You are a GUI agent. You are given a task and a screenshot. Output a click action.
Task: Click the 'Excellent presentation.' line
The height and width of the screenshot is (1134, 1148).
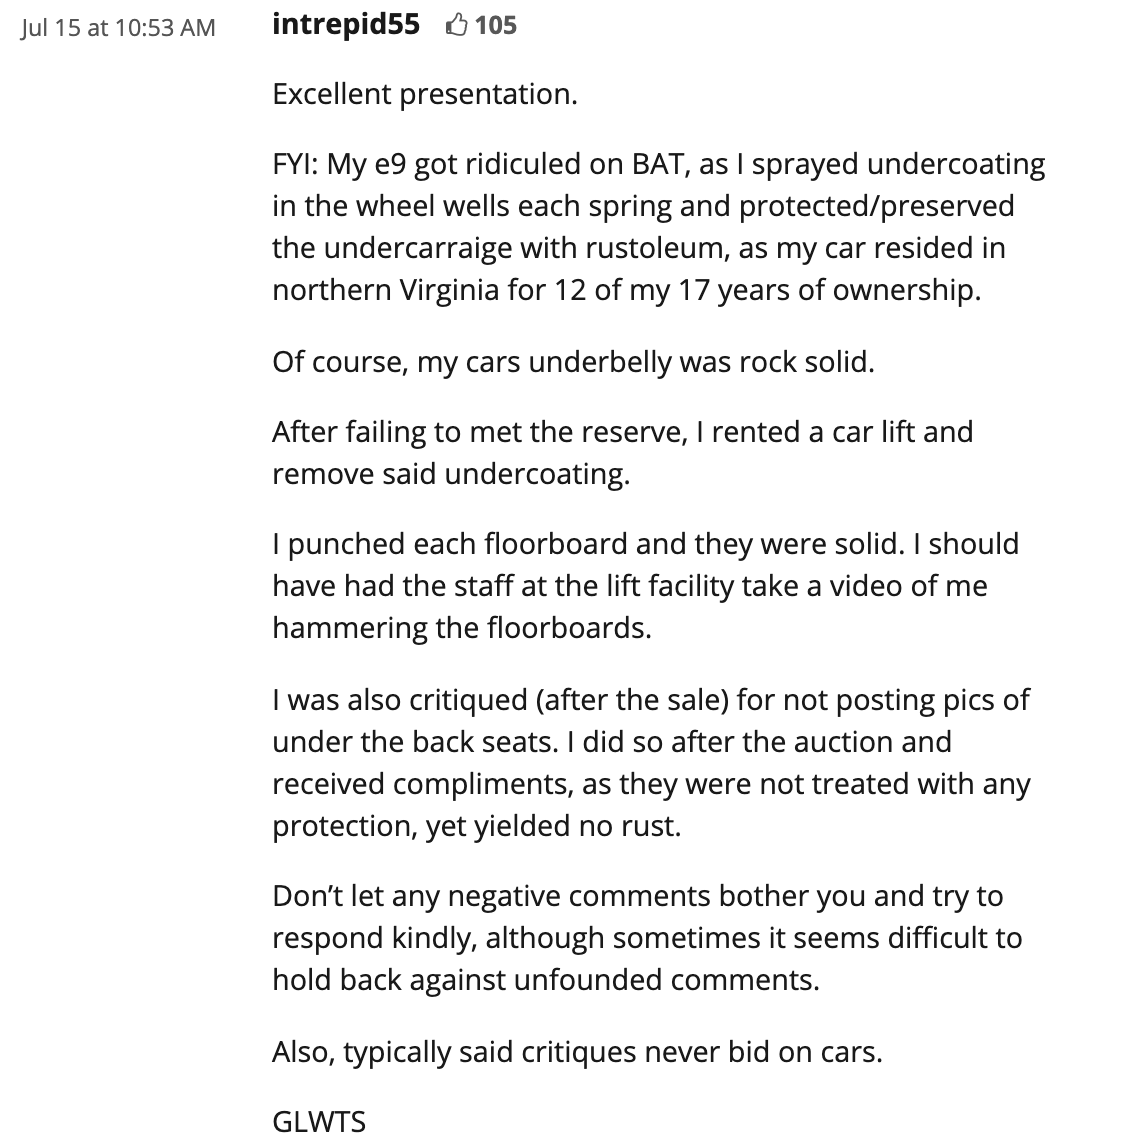(x=425, y=94)
